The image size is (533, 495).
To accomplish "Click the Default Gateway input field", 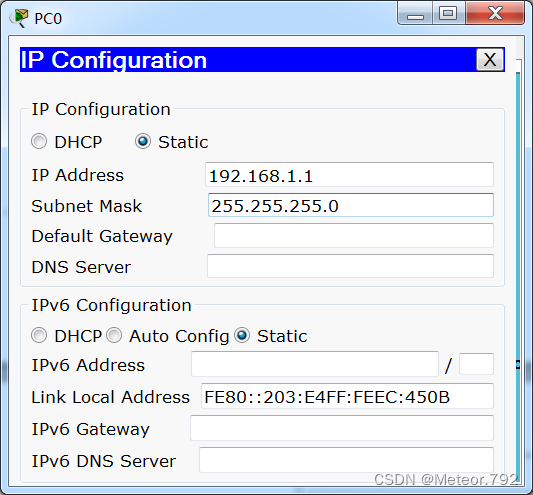I will 354,236.
